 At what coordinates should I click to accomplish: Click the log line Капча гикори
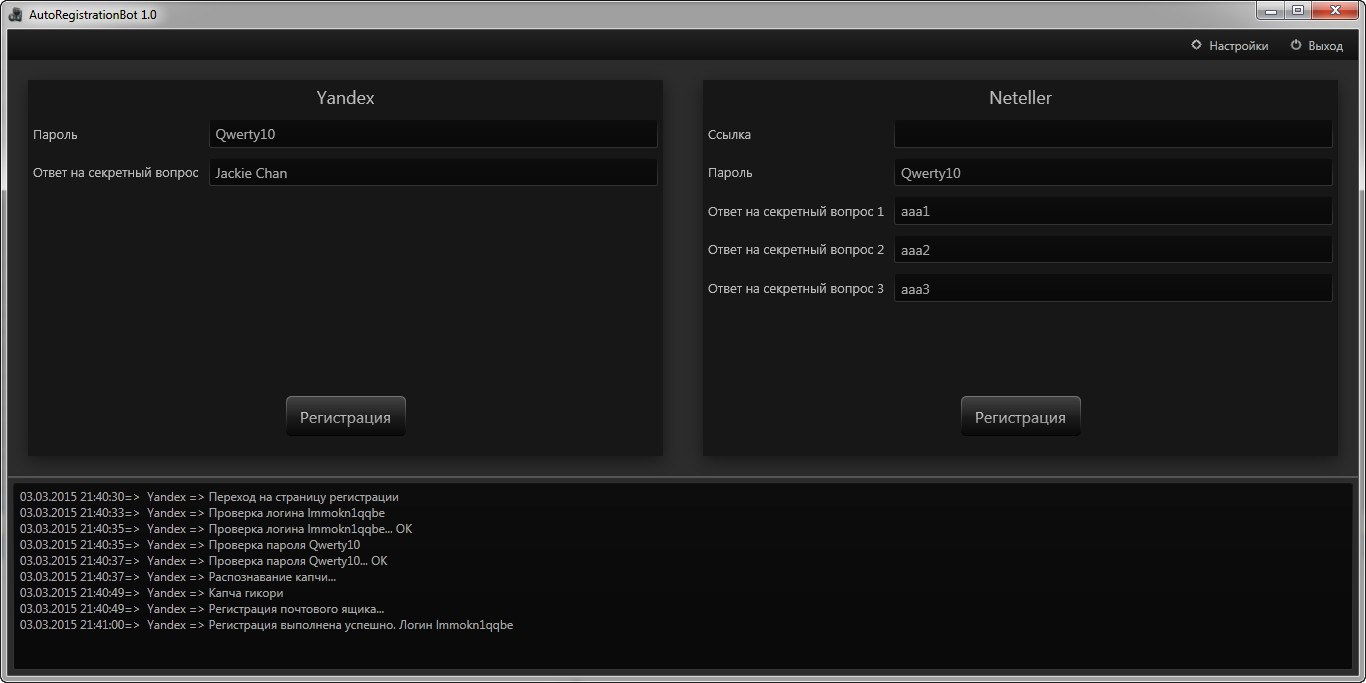click(x=152, y=593)
